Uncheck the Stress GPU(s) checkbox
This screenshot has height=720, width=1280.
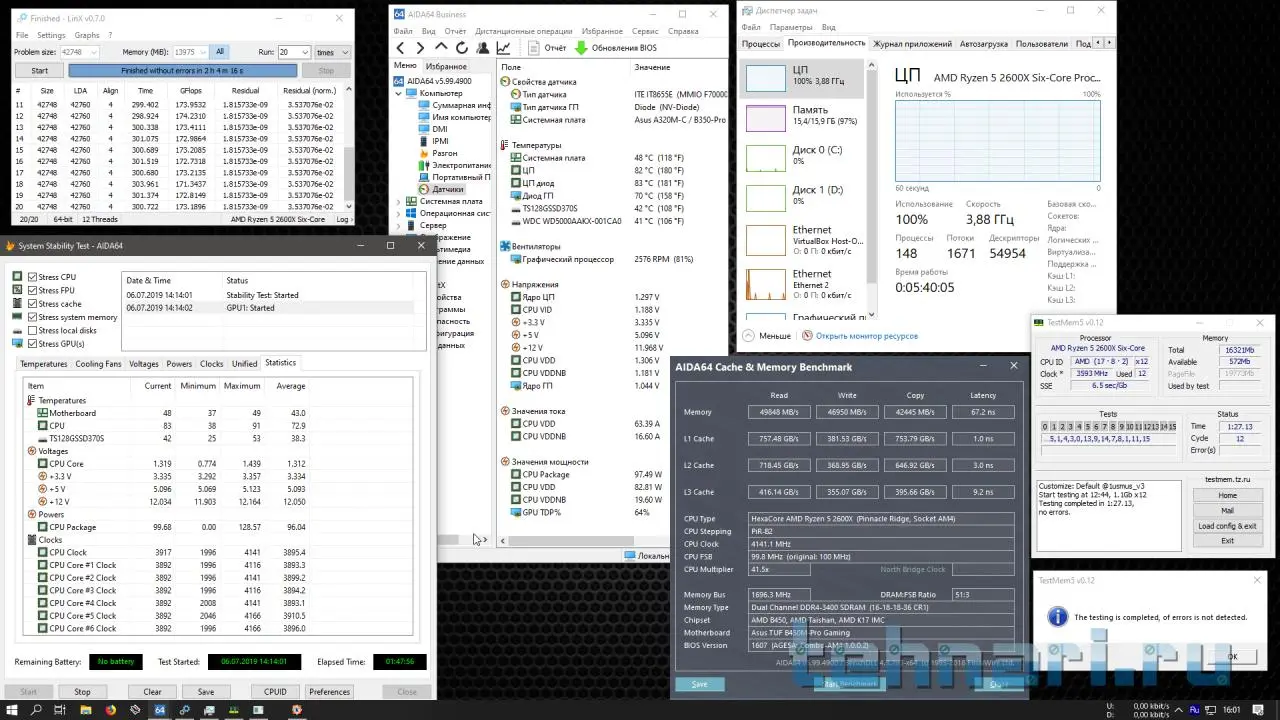click(33, 344)
